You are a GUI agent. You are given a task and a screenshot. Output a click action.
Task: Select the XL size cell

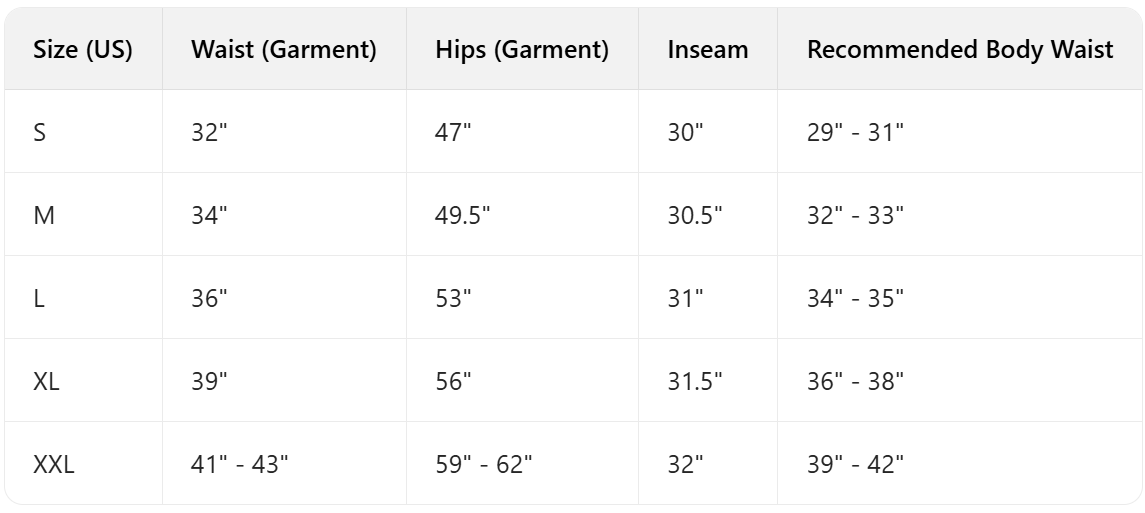[46, 381]
